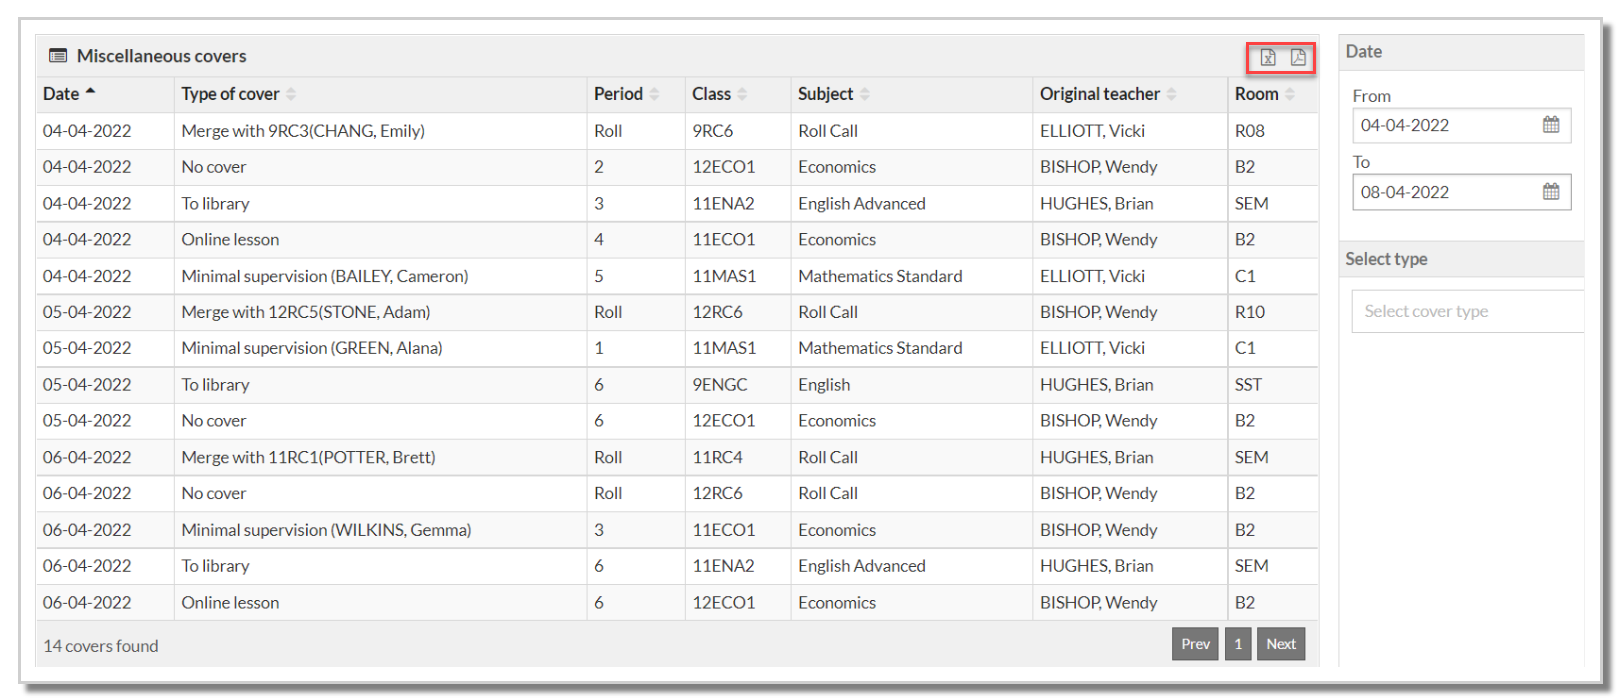The width and height of the screenshot is (1621, 700).
Task: Open the From date calendar picker
Action: click(x=1550, y=125)
